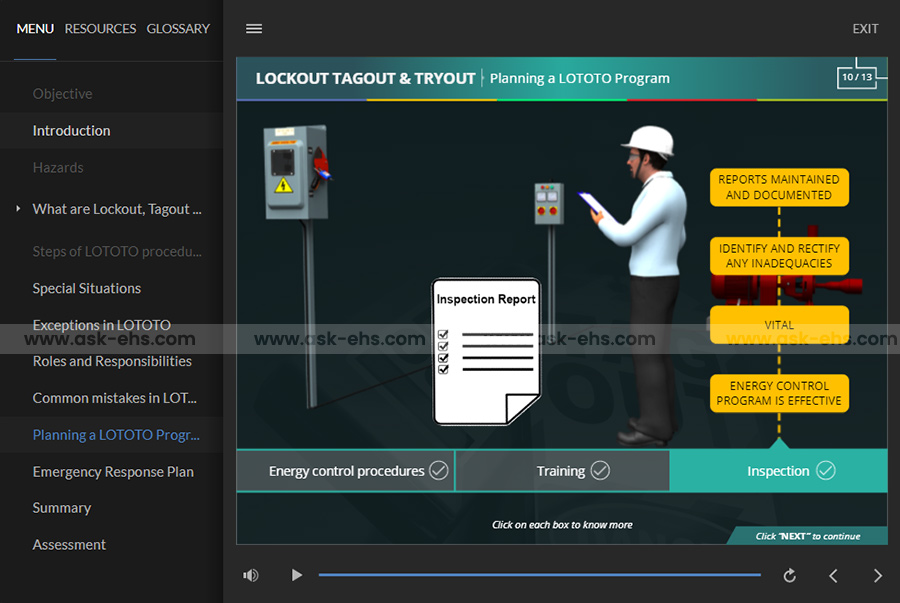Viewport: 900px width, 603px height.
Task: Advance with the next slide arrow
Action: point(877,575)
